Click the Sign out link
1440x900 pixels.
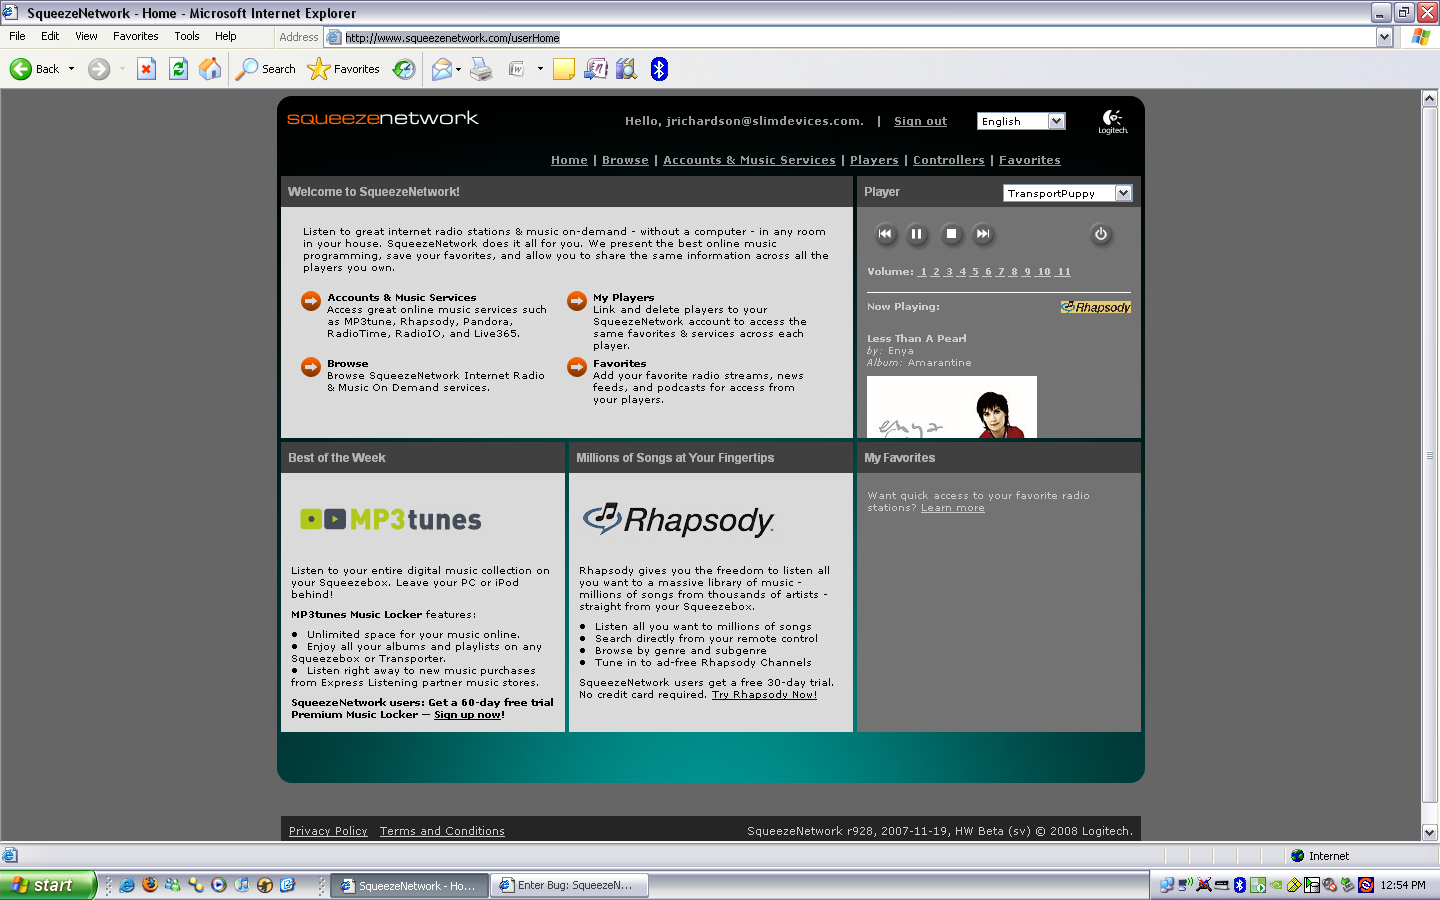pos(920,121)
